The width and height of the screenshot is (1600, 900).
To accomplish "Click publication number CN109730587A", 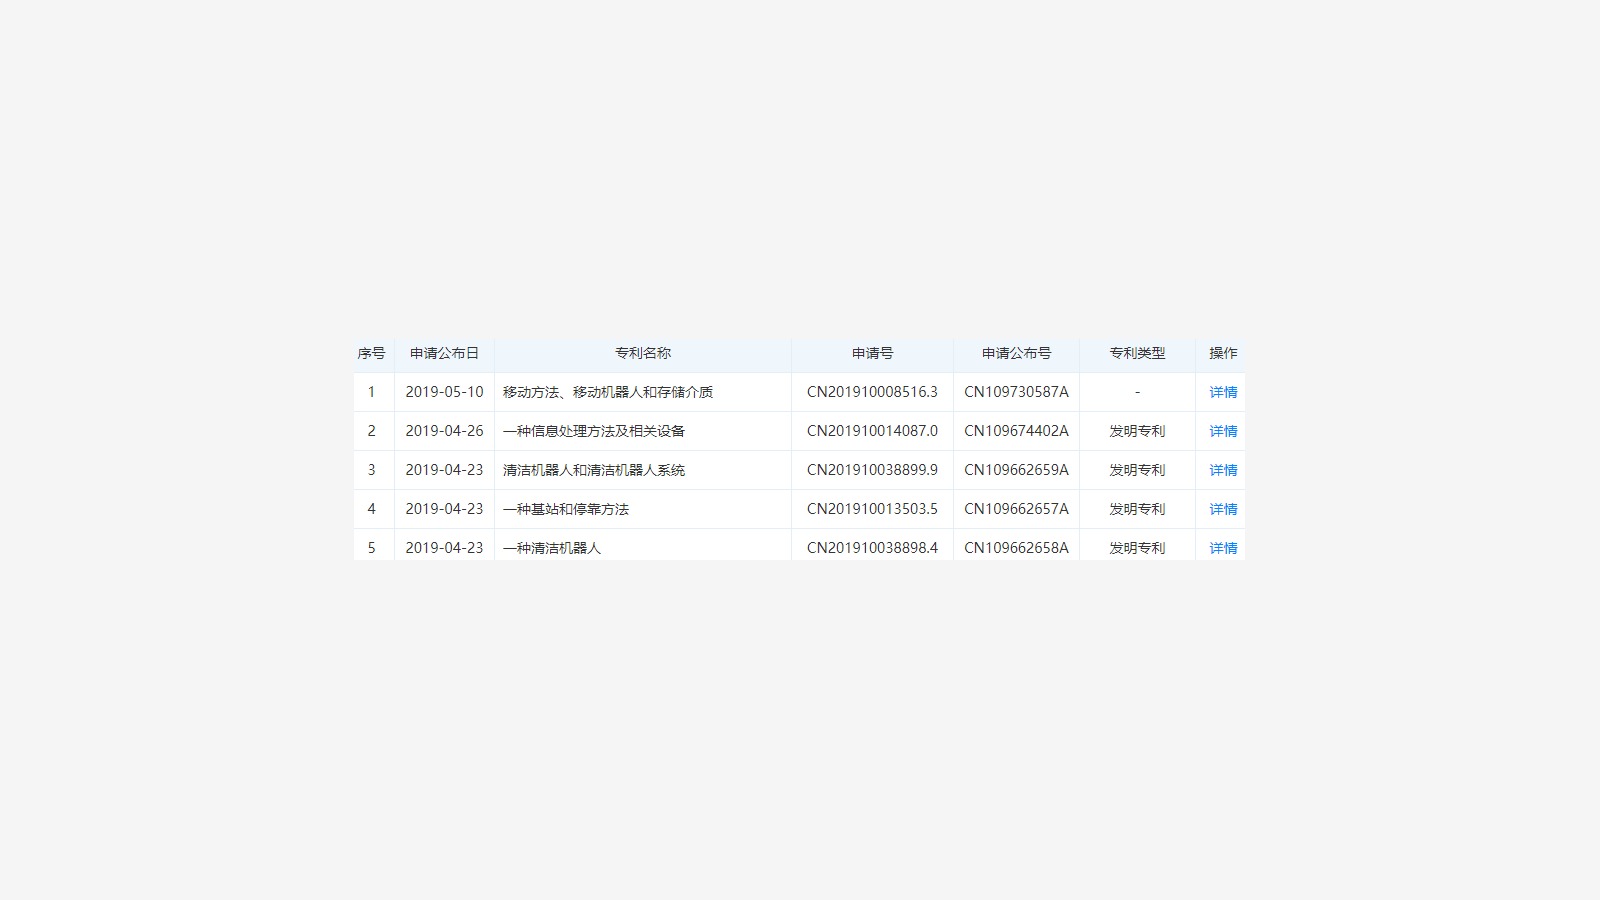I will [x=1016, y=392].
